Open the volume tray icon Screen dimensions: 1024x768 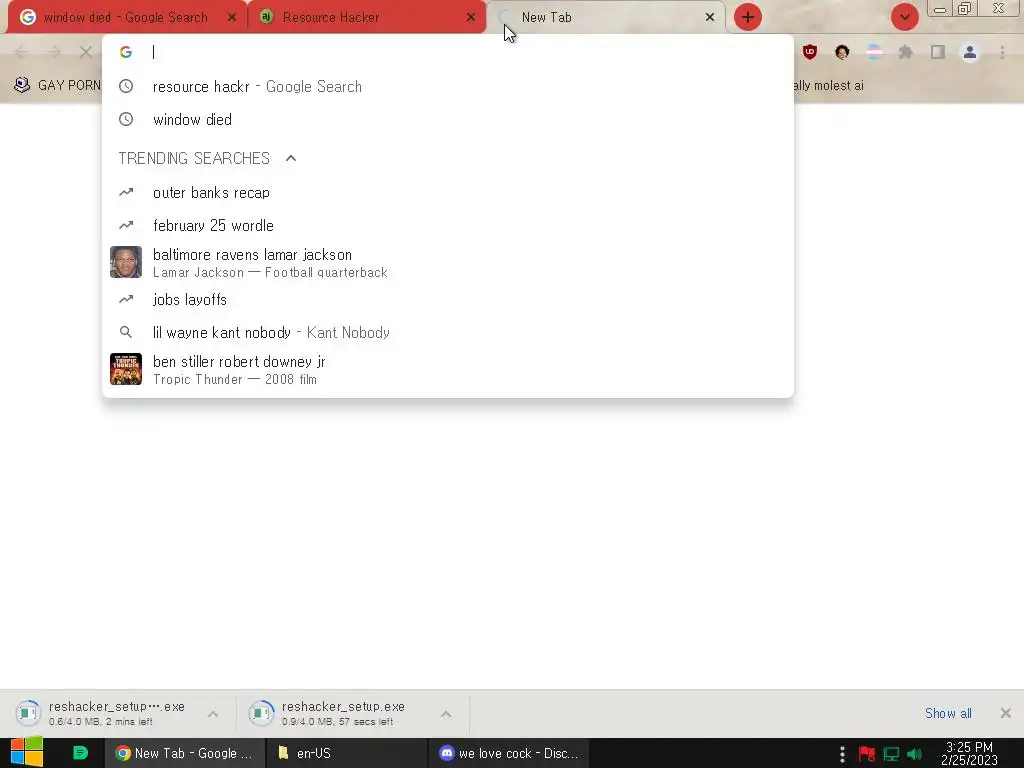pos(914,754)
